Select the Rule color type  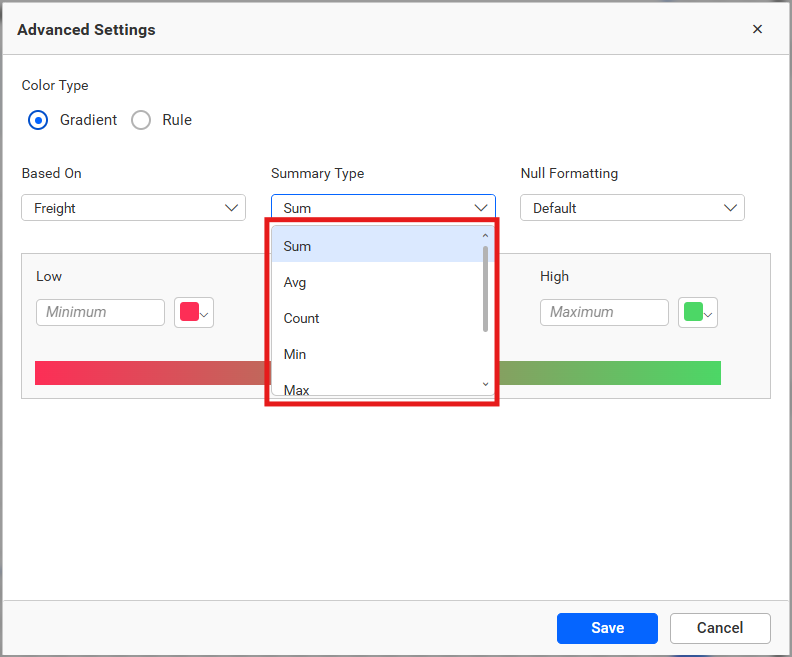click(142, 120)
